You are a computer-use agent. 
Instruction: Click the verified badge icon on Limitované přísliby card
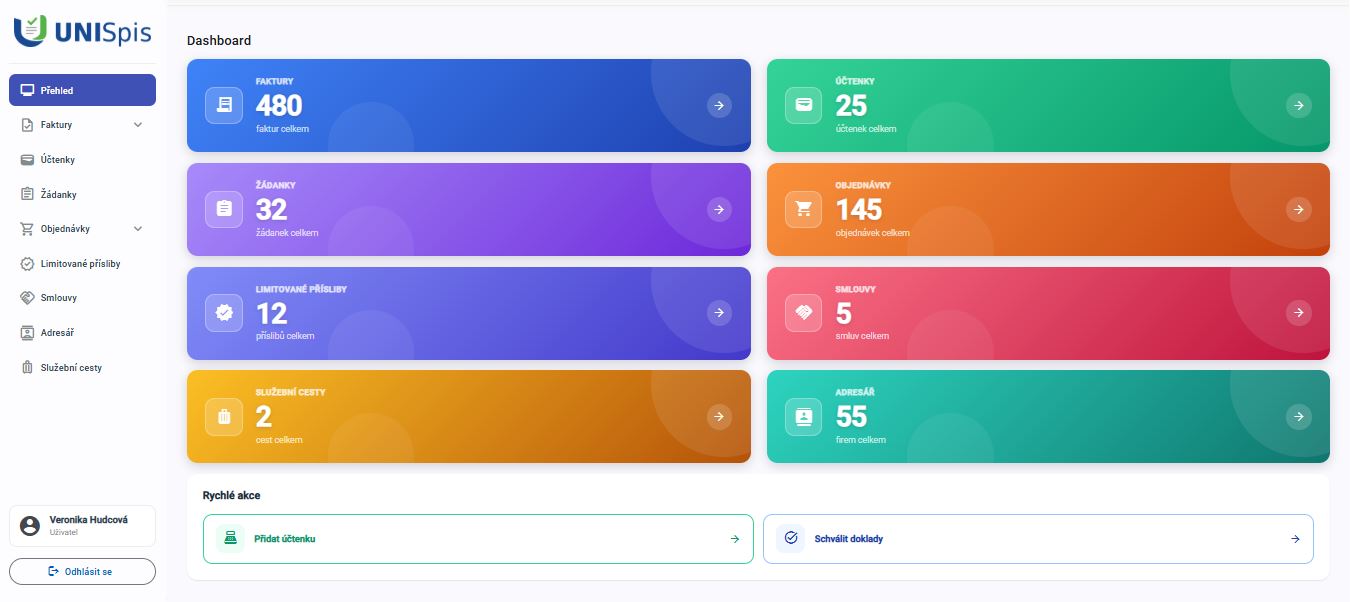click(224, 313)
